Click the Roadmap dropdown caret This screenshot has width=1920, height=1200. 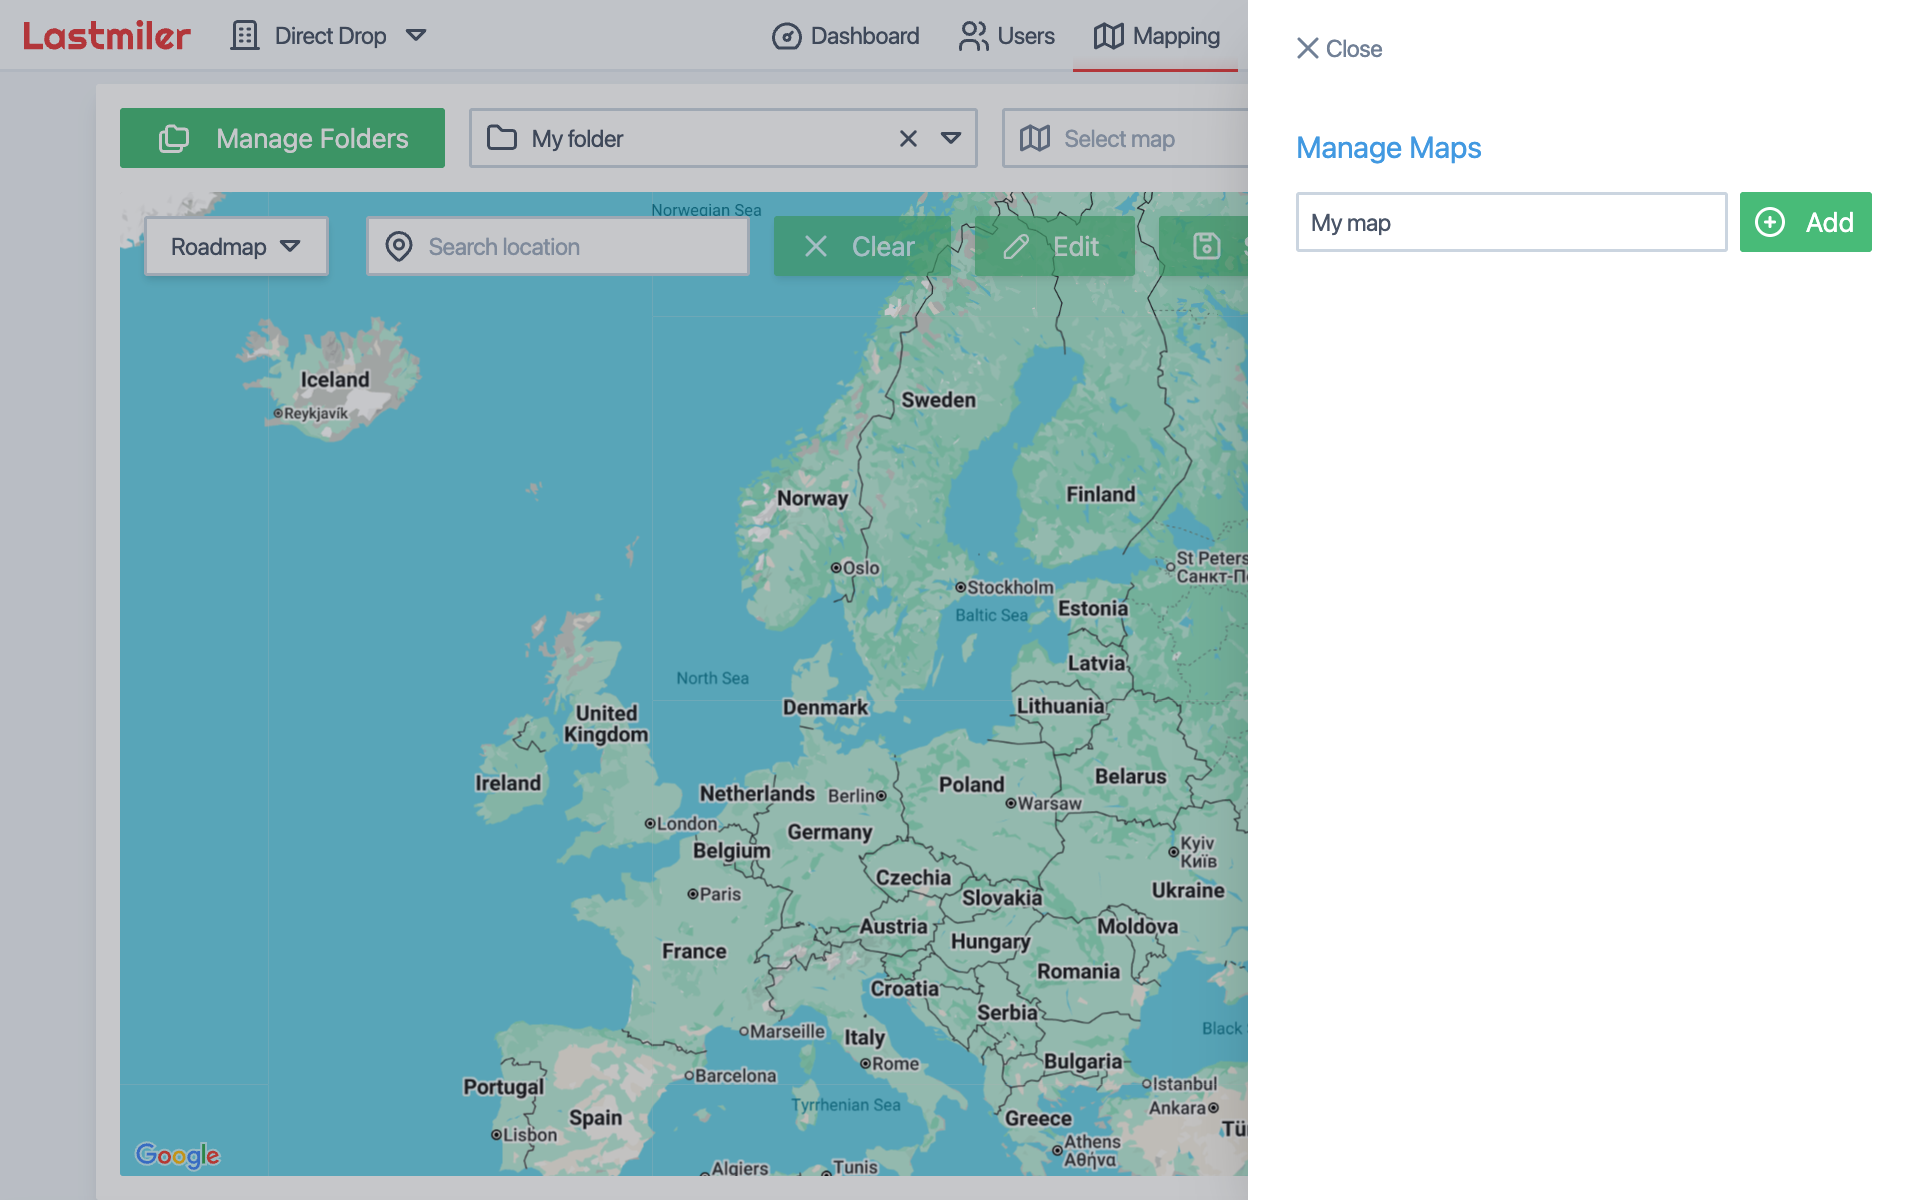pos(290,246)
